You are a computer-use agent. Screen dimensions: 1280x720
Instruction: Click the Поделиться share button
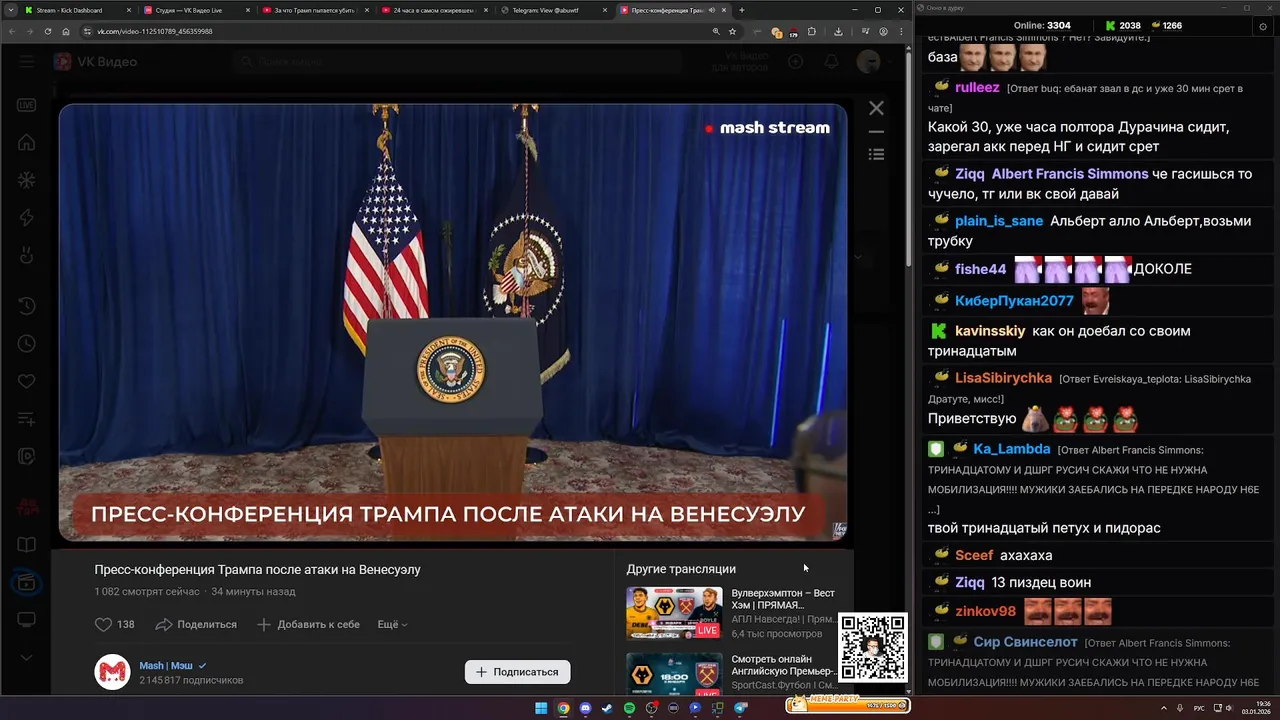tap(196, 624)
